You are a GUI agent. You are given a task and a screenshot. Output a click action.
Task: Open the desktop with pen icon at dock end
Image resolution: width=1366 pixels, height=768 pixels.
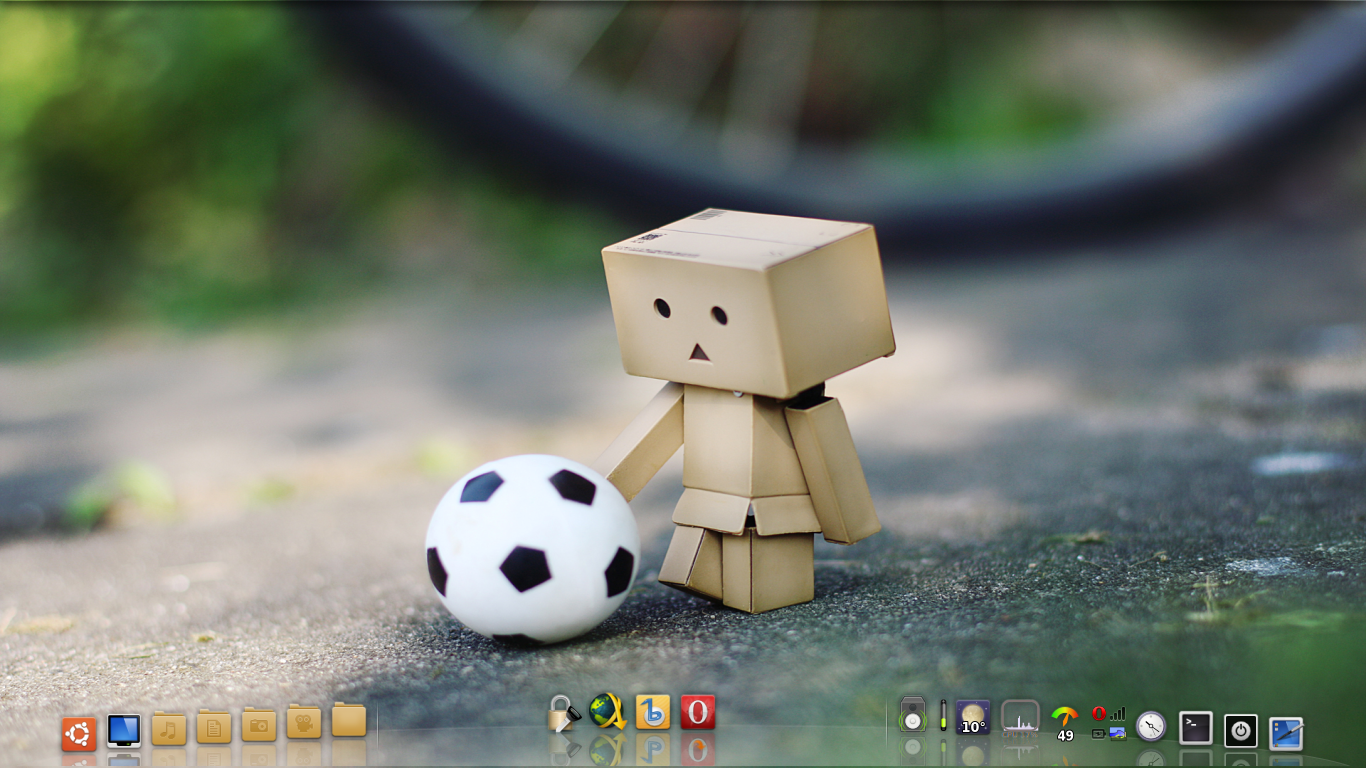pos(1286,733)
